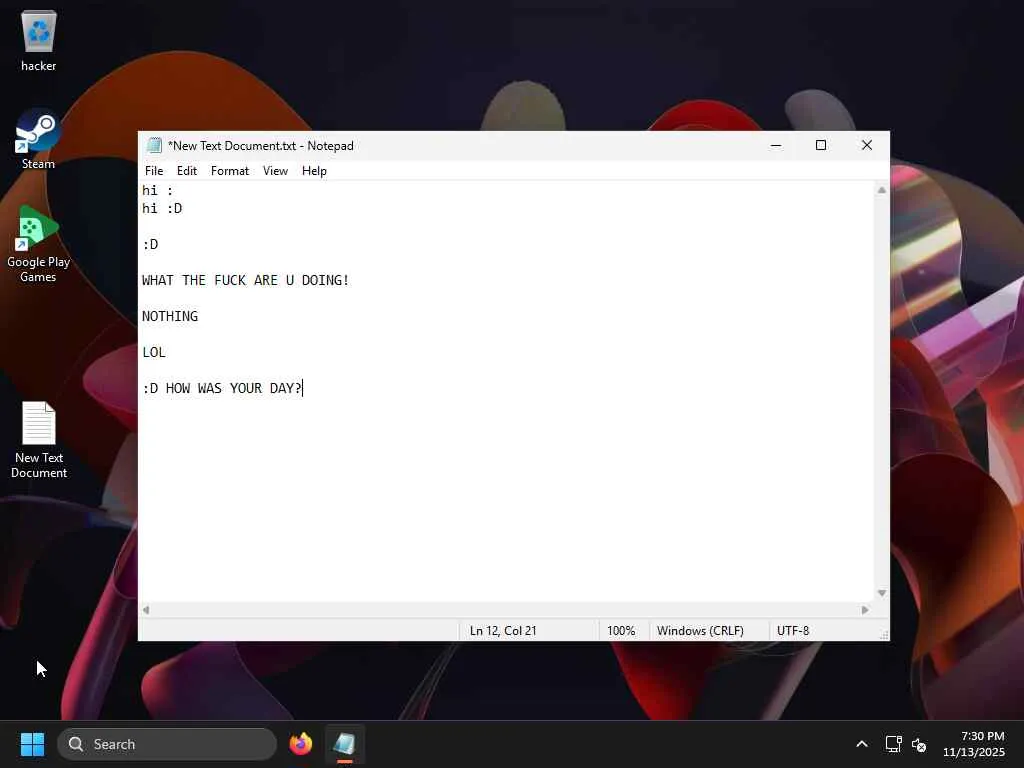Open the File menu in Notepad
1024x768 pixels.
coord(154,170)
